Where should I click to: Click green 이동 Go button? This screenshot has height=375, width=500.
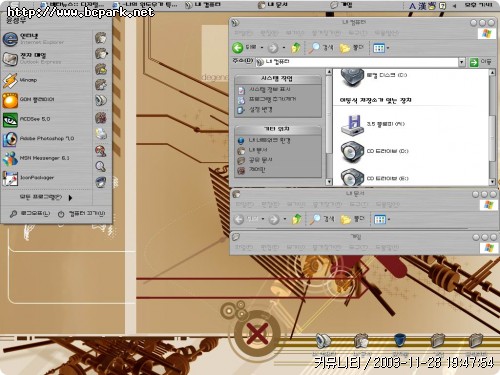coord(480,62)
